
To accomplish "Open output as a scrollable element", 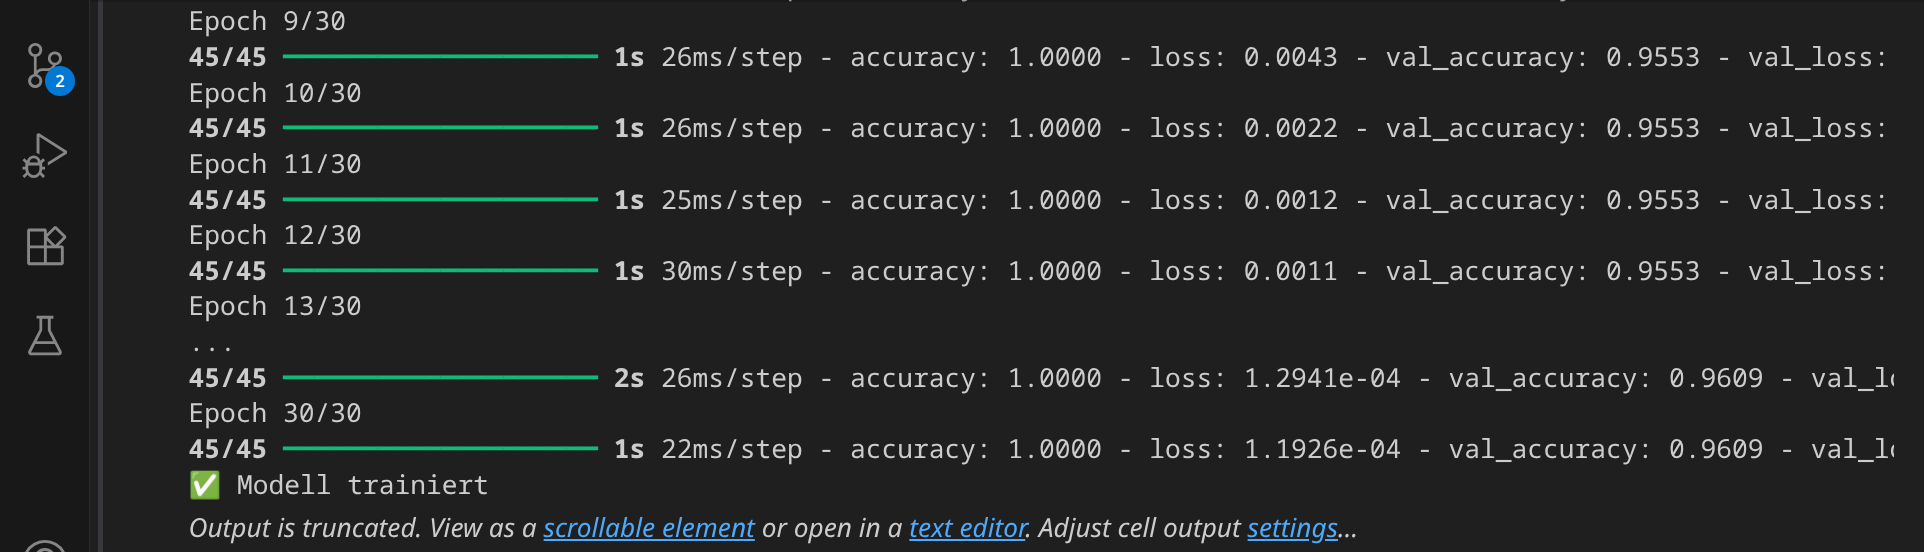I will click(648, 528).
